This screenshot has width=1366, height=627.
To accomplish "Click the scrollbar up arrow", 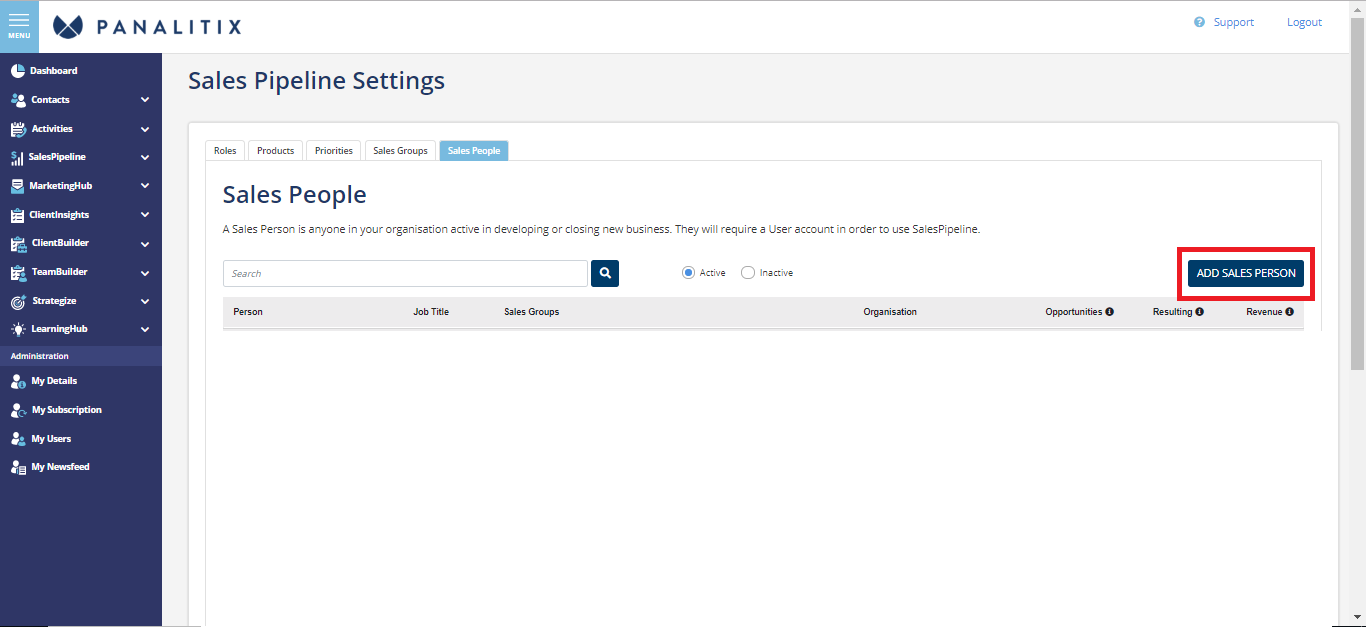I will (x=1357, y=8).
